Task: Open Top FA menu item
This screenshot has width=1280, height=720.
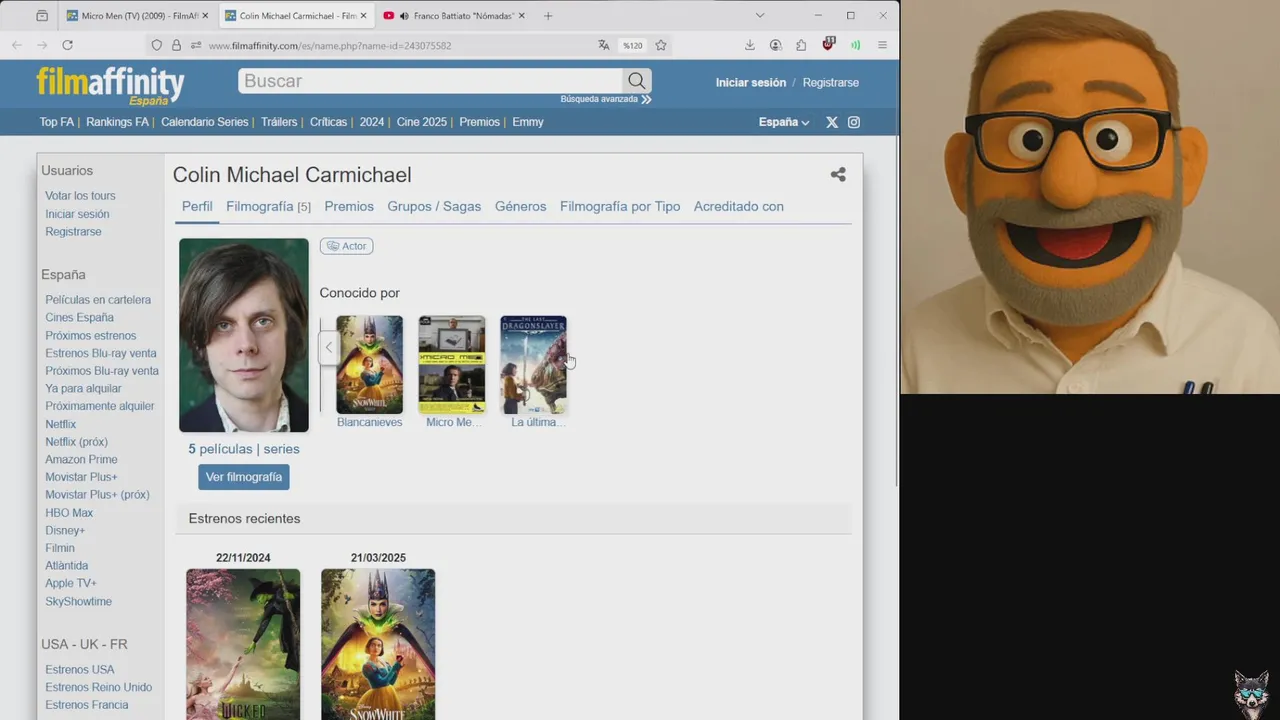Action: pyautogui.click(x=57, y=122)
